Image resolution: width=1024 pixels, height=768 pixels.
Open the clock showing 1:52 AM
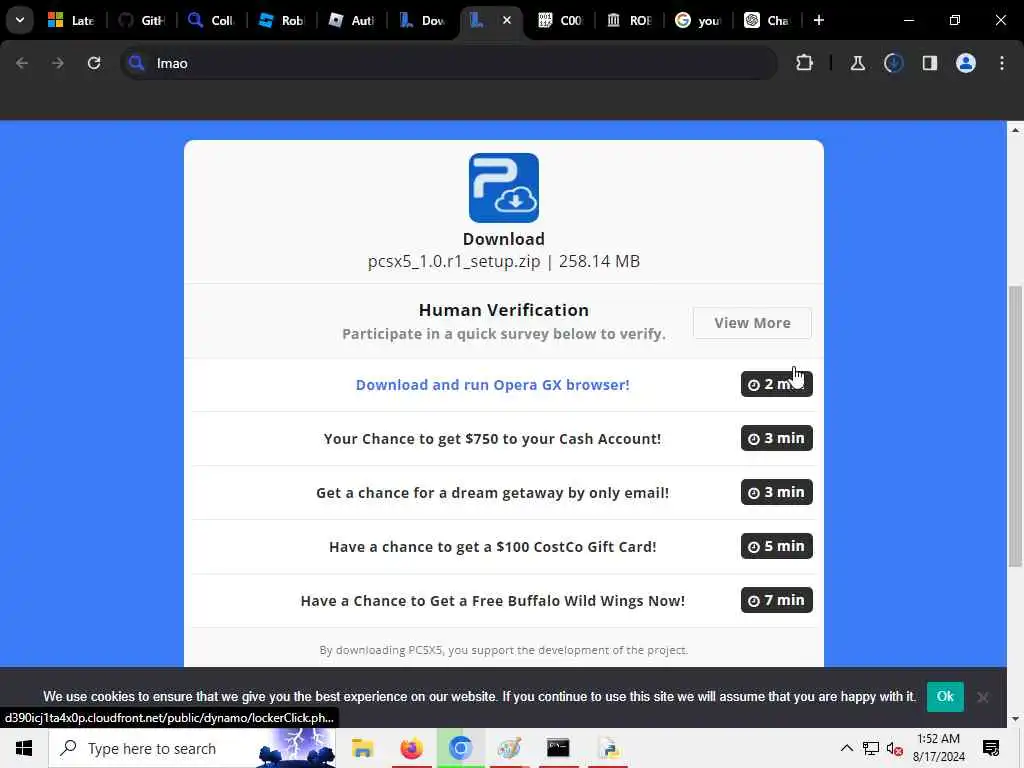[938, 748]
